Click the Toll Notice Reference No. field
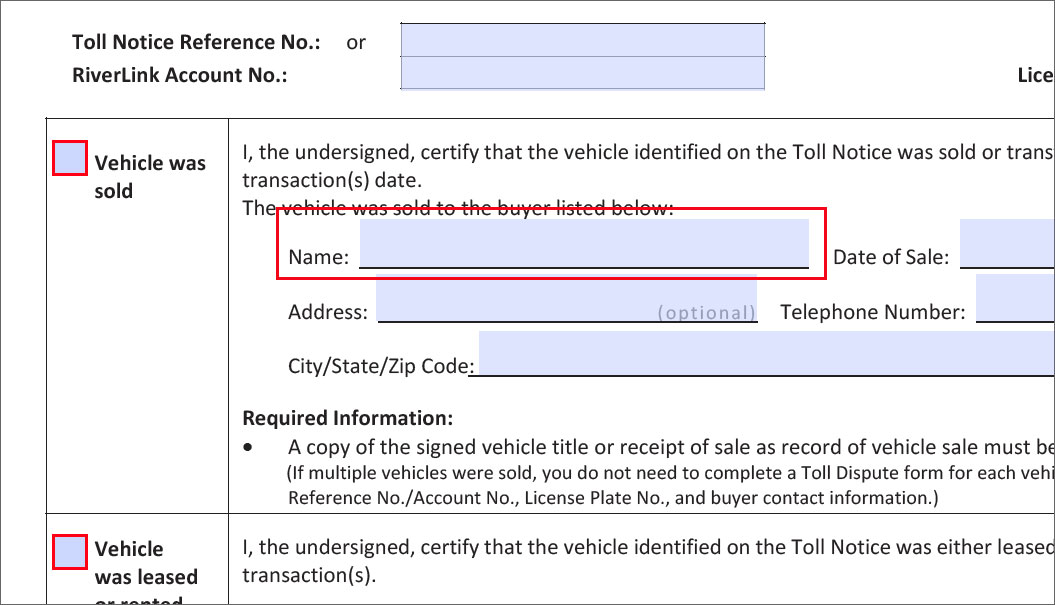This screenshot has height=605, width=1055. coord(583,40)
